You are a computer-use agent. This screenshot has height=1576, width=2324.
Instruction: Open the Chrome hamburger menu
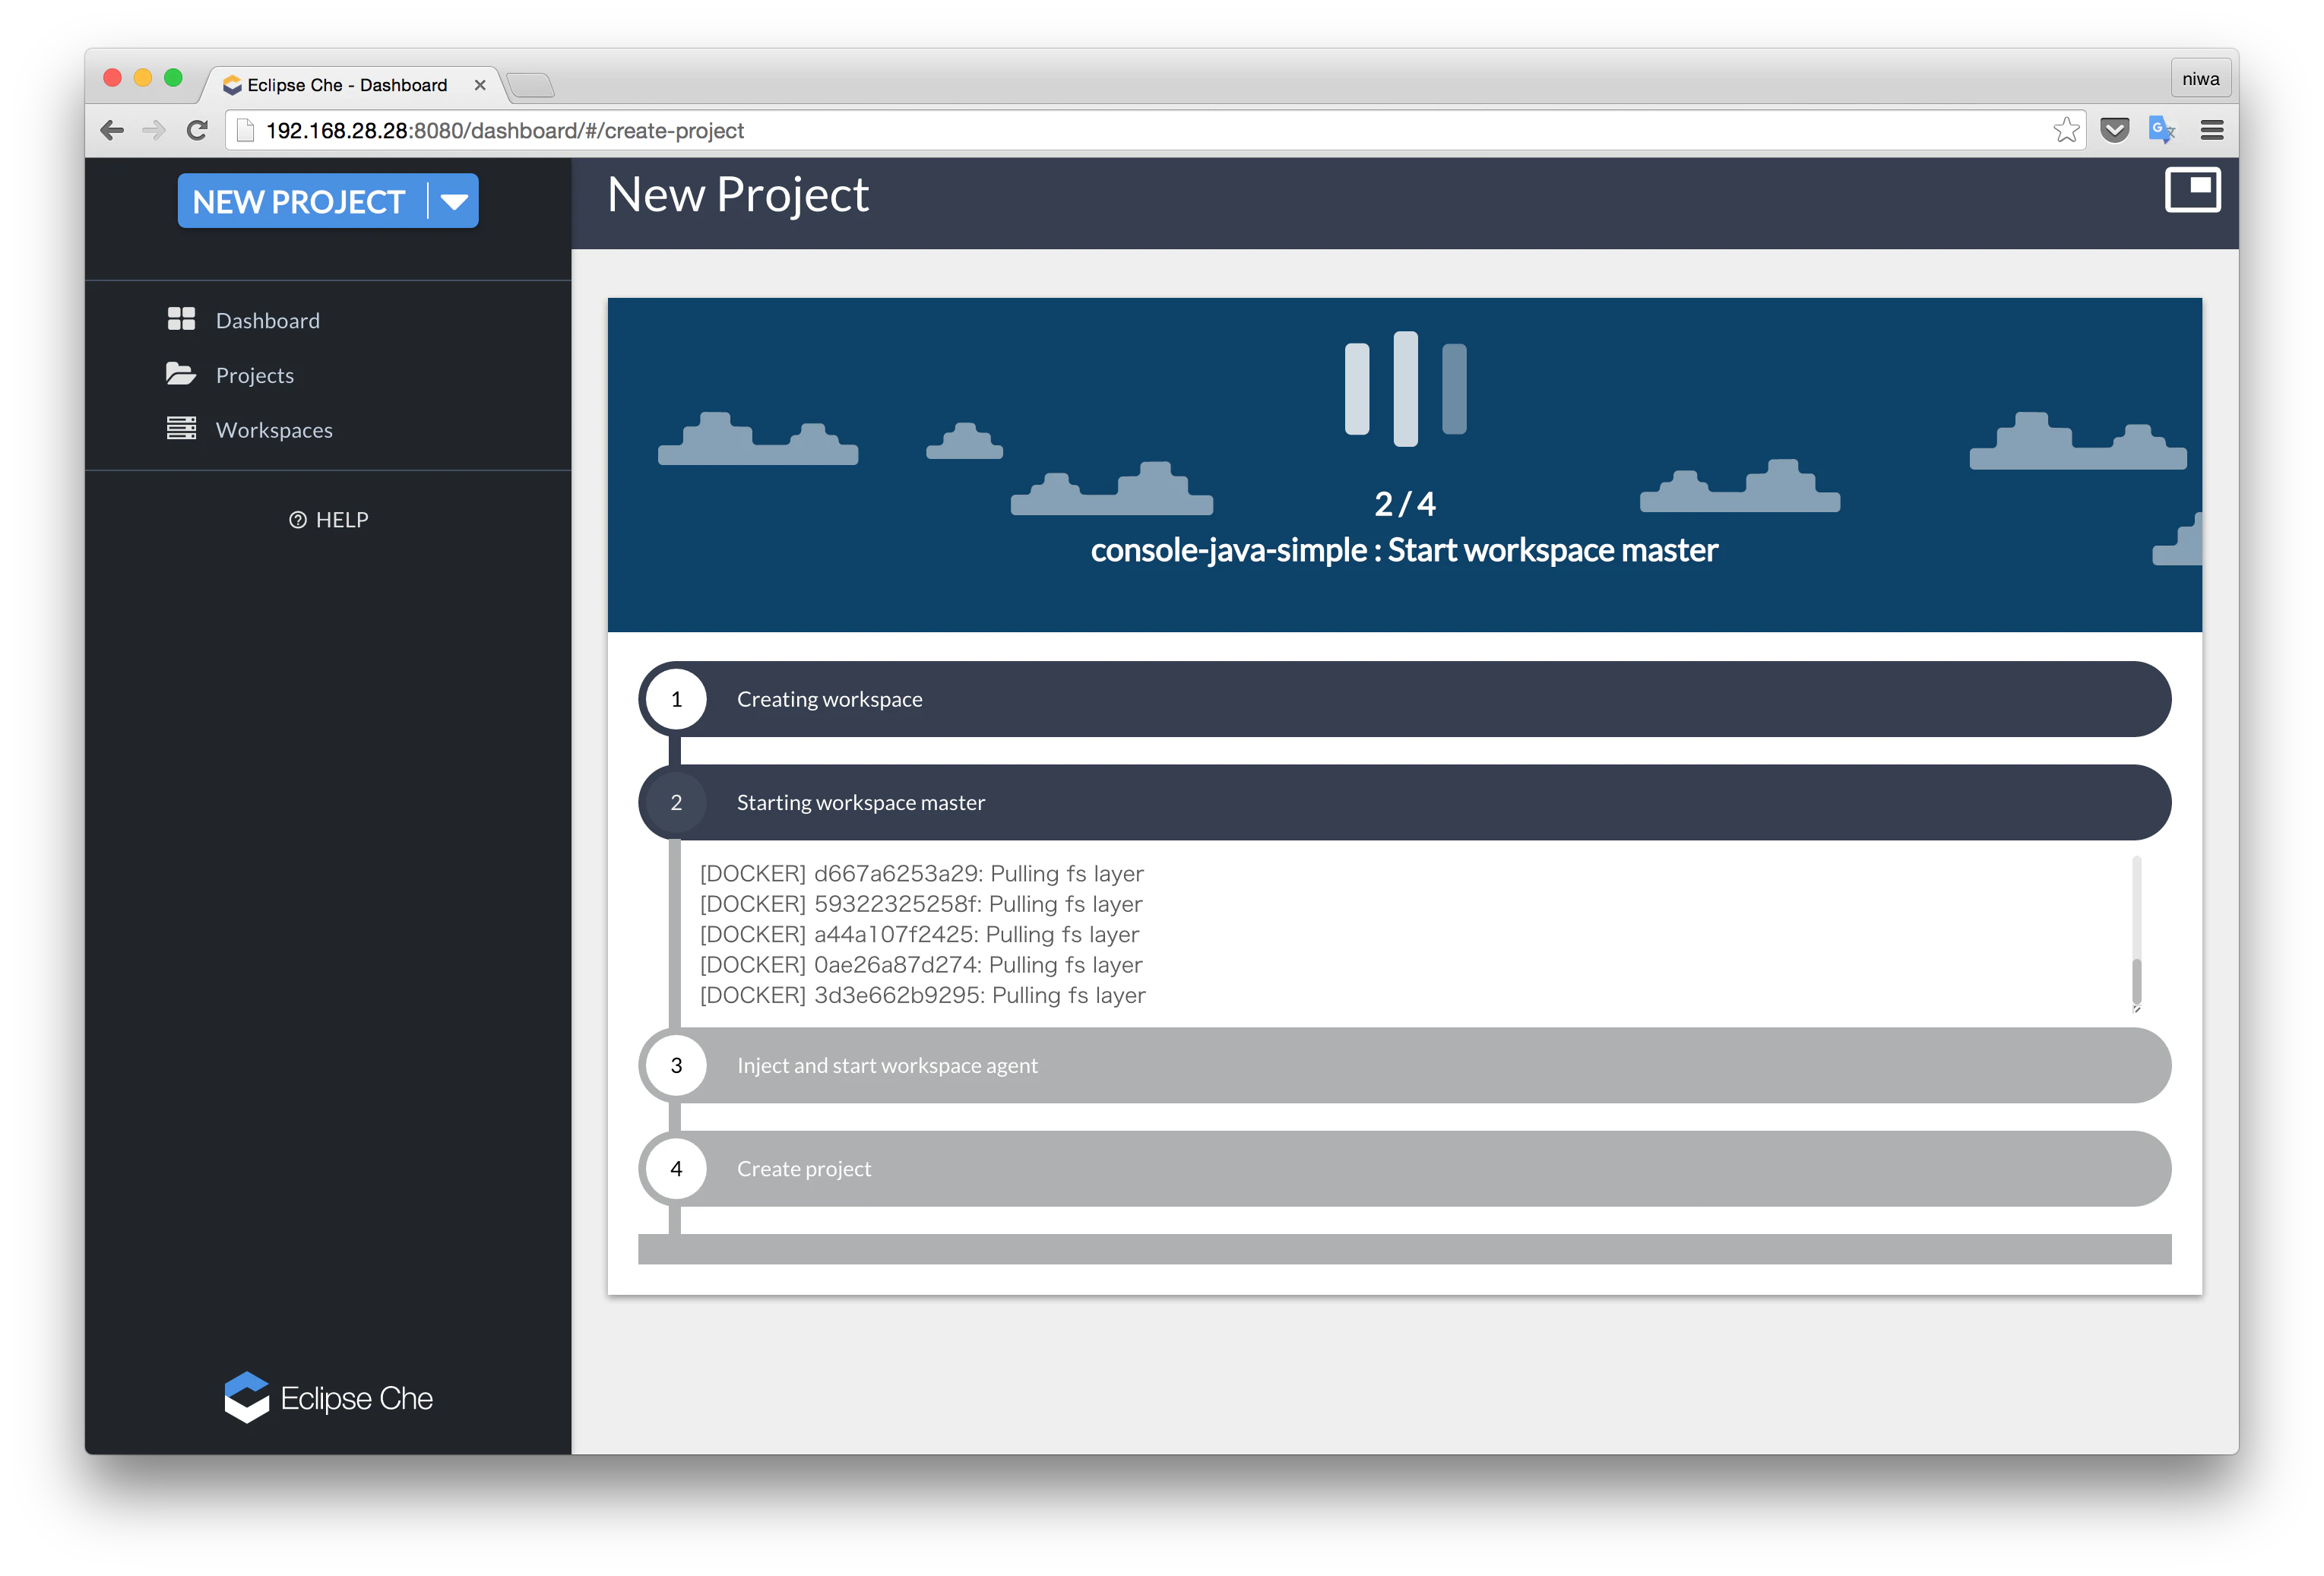[x=2212, y=130]
